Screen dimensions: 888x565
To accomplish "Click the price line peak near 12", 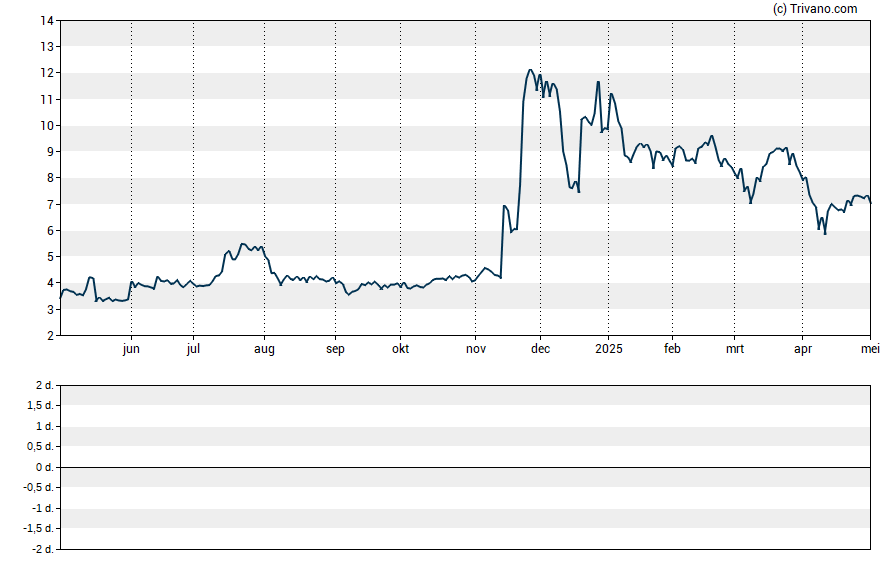I will (x=530, y=70).
